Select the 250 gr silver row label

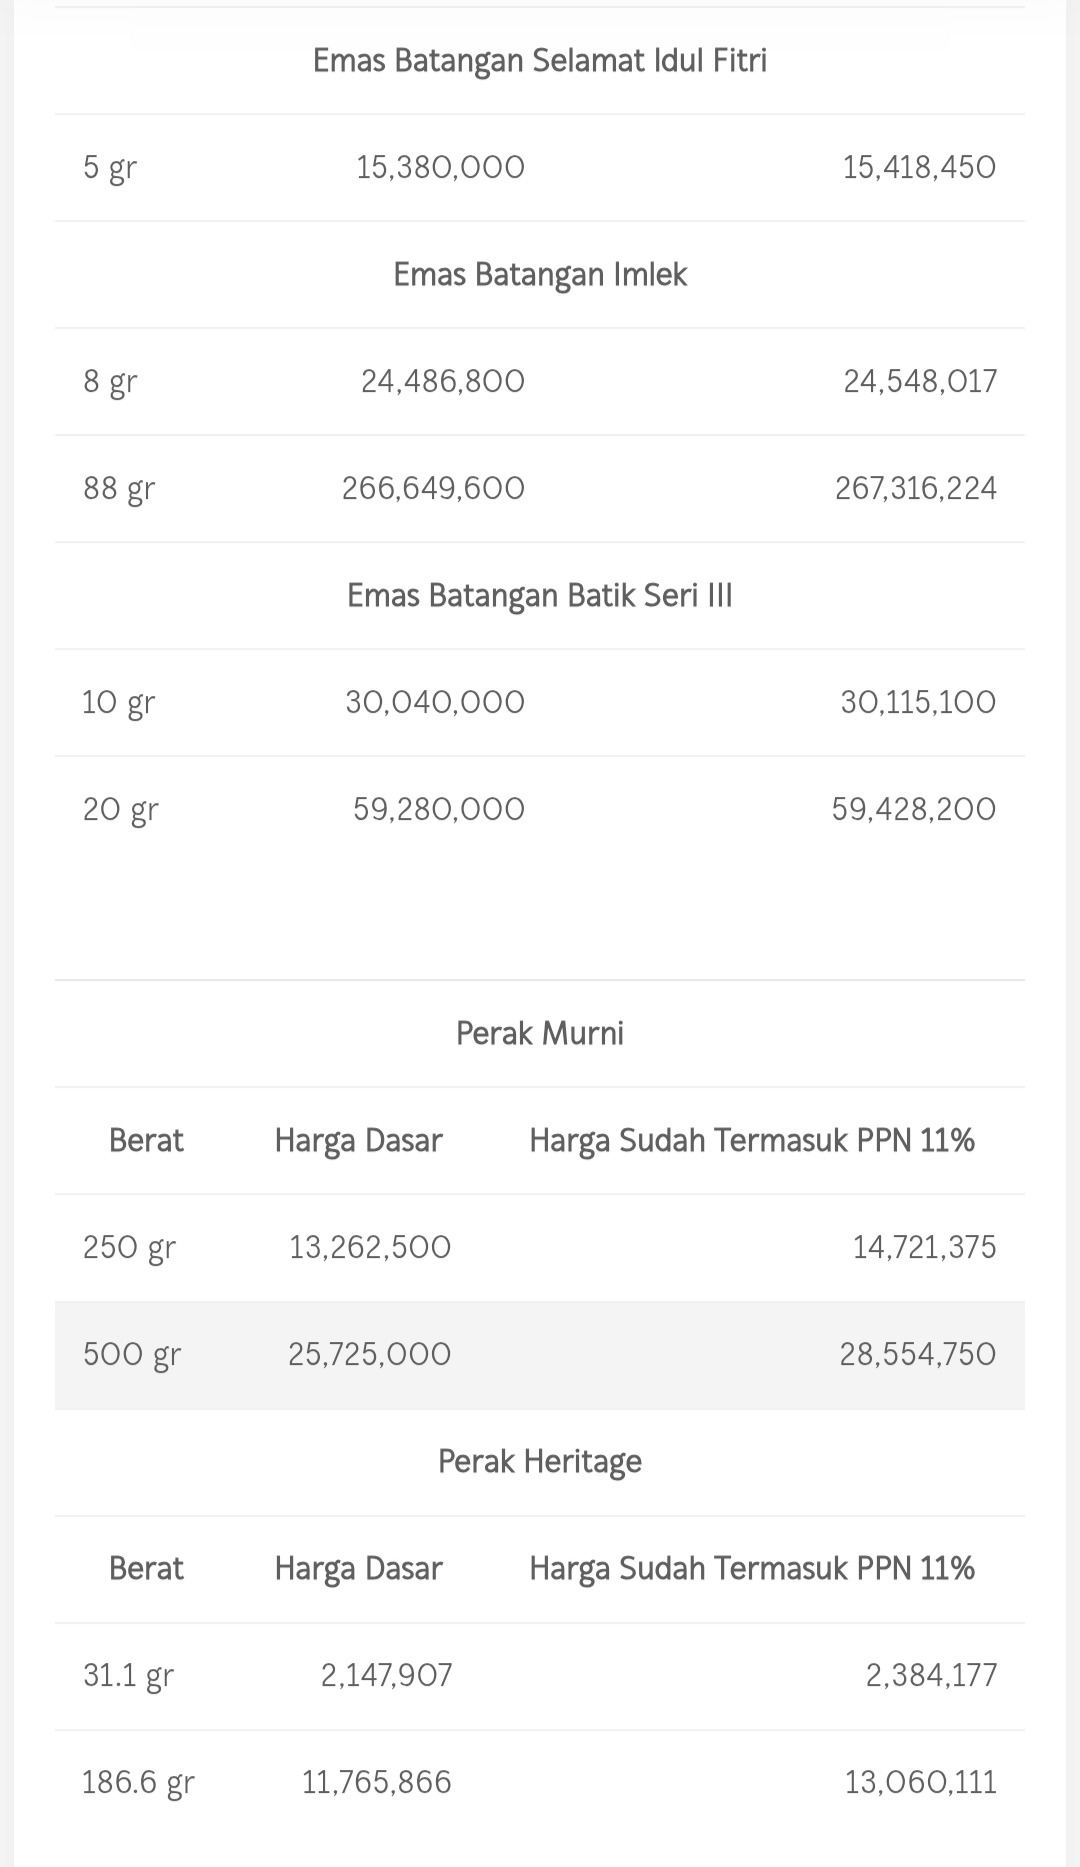pyautogui.click(x=129, y=1247)
